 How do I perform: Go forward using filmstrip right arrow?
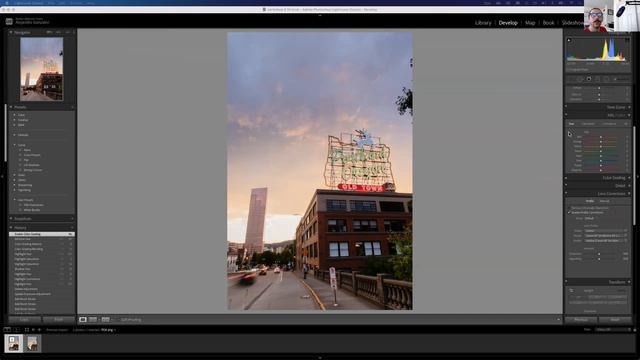point(39,330)
